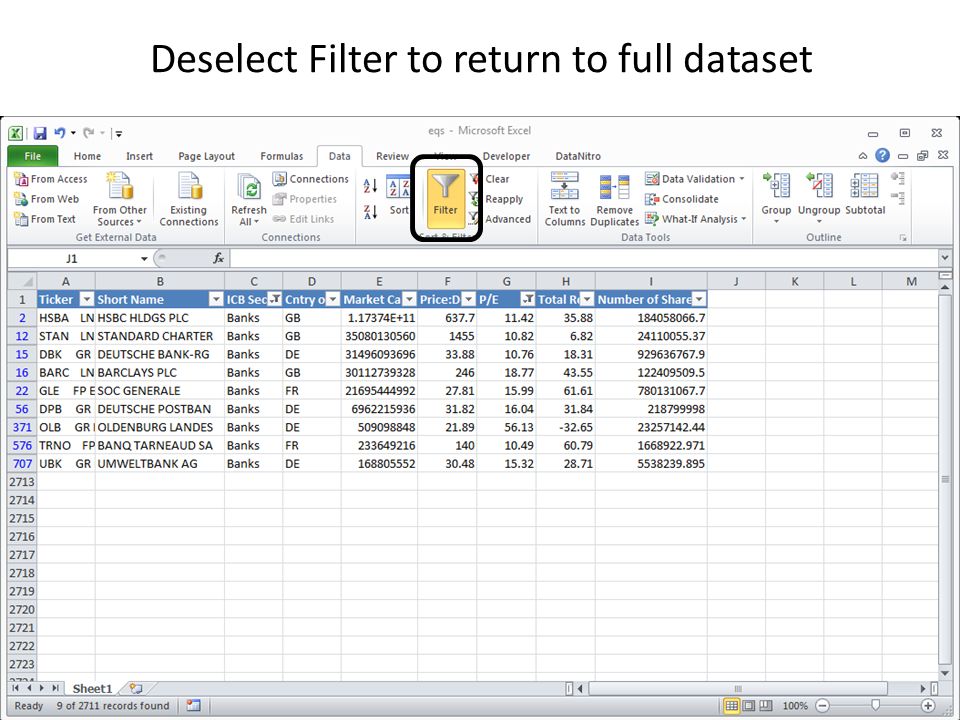
Task: Open Market Cap column filter dropdown
Action: pos(410,299)
